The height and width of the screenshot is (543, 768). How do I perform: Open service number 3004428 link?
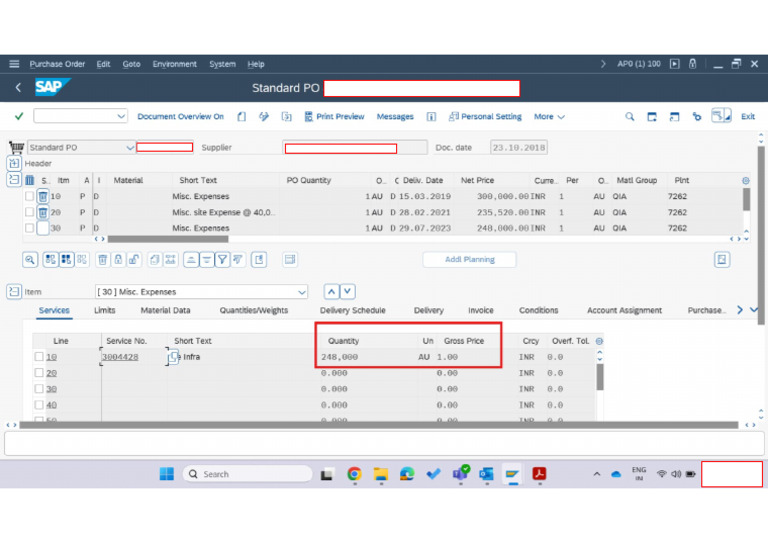[120, 357]
